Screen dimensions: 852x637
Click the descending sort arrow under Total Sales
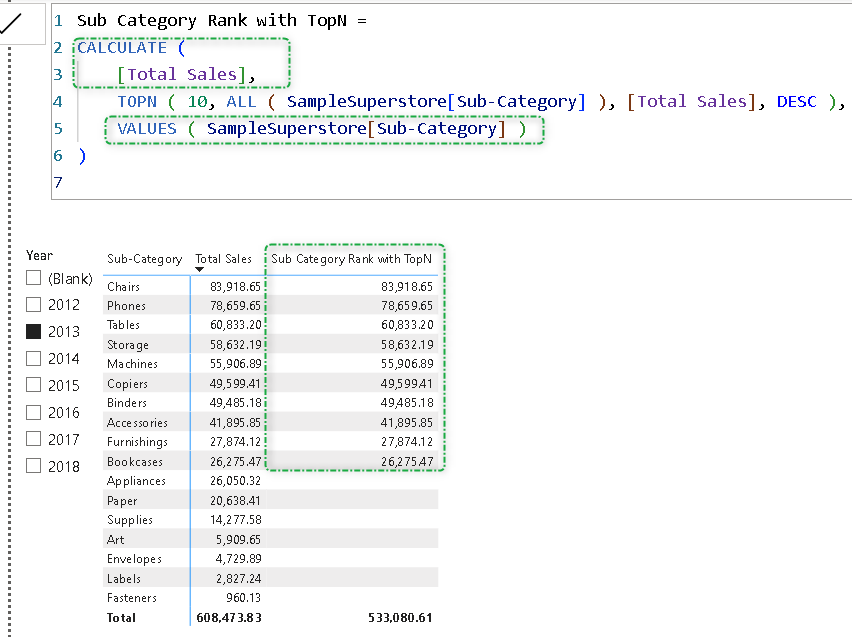click(x=200, y=270)
